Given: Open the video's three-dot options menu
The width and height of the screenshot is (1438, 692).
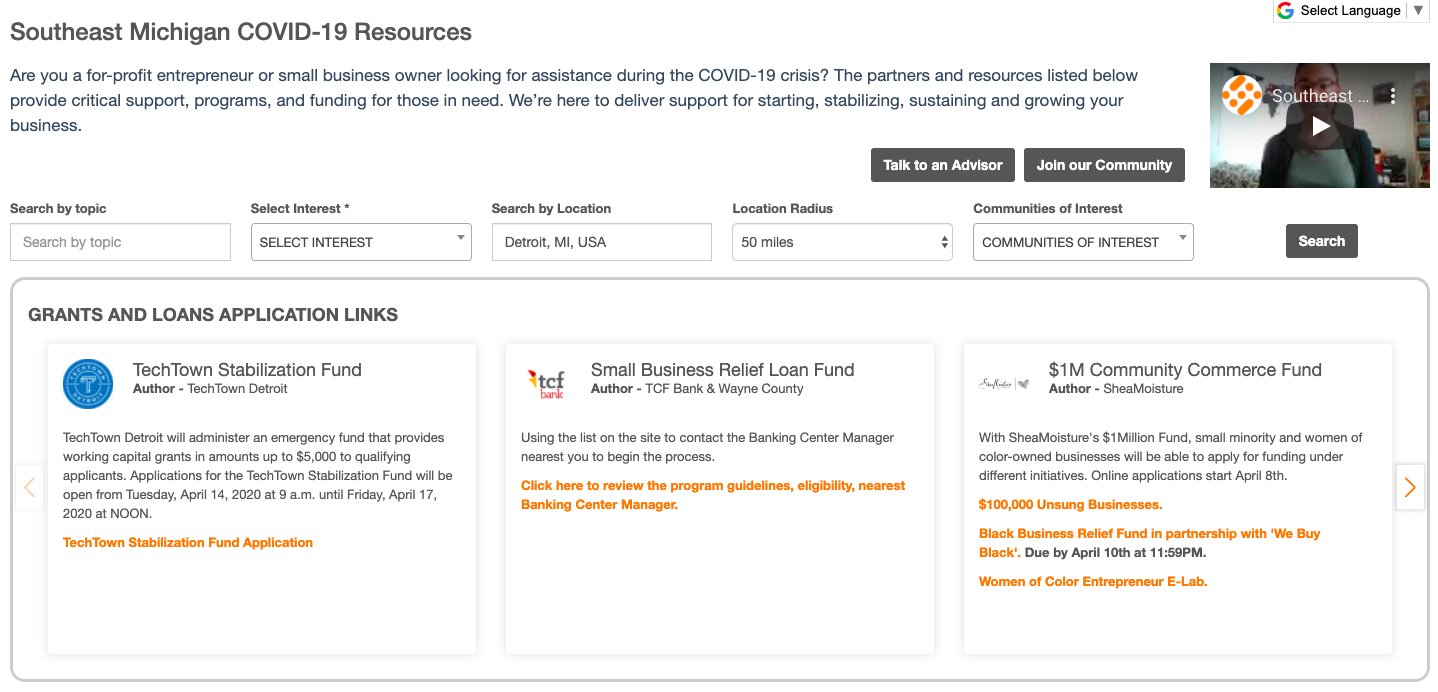Looking at the screenshot, I should [x=1393, y=96].
